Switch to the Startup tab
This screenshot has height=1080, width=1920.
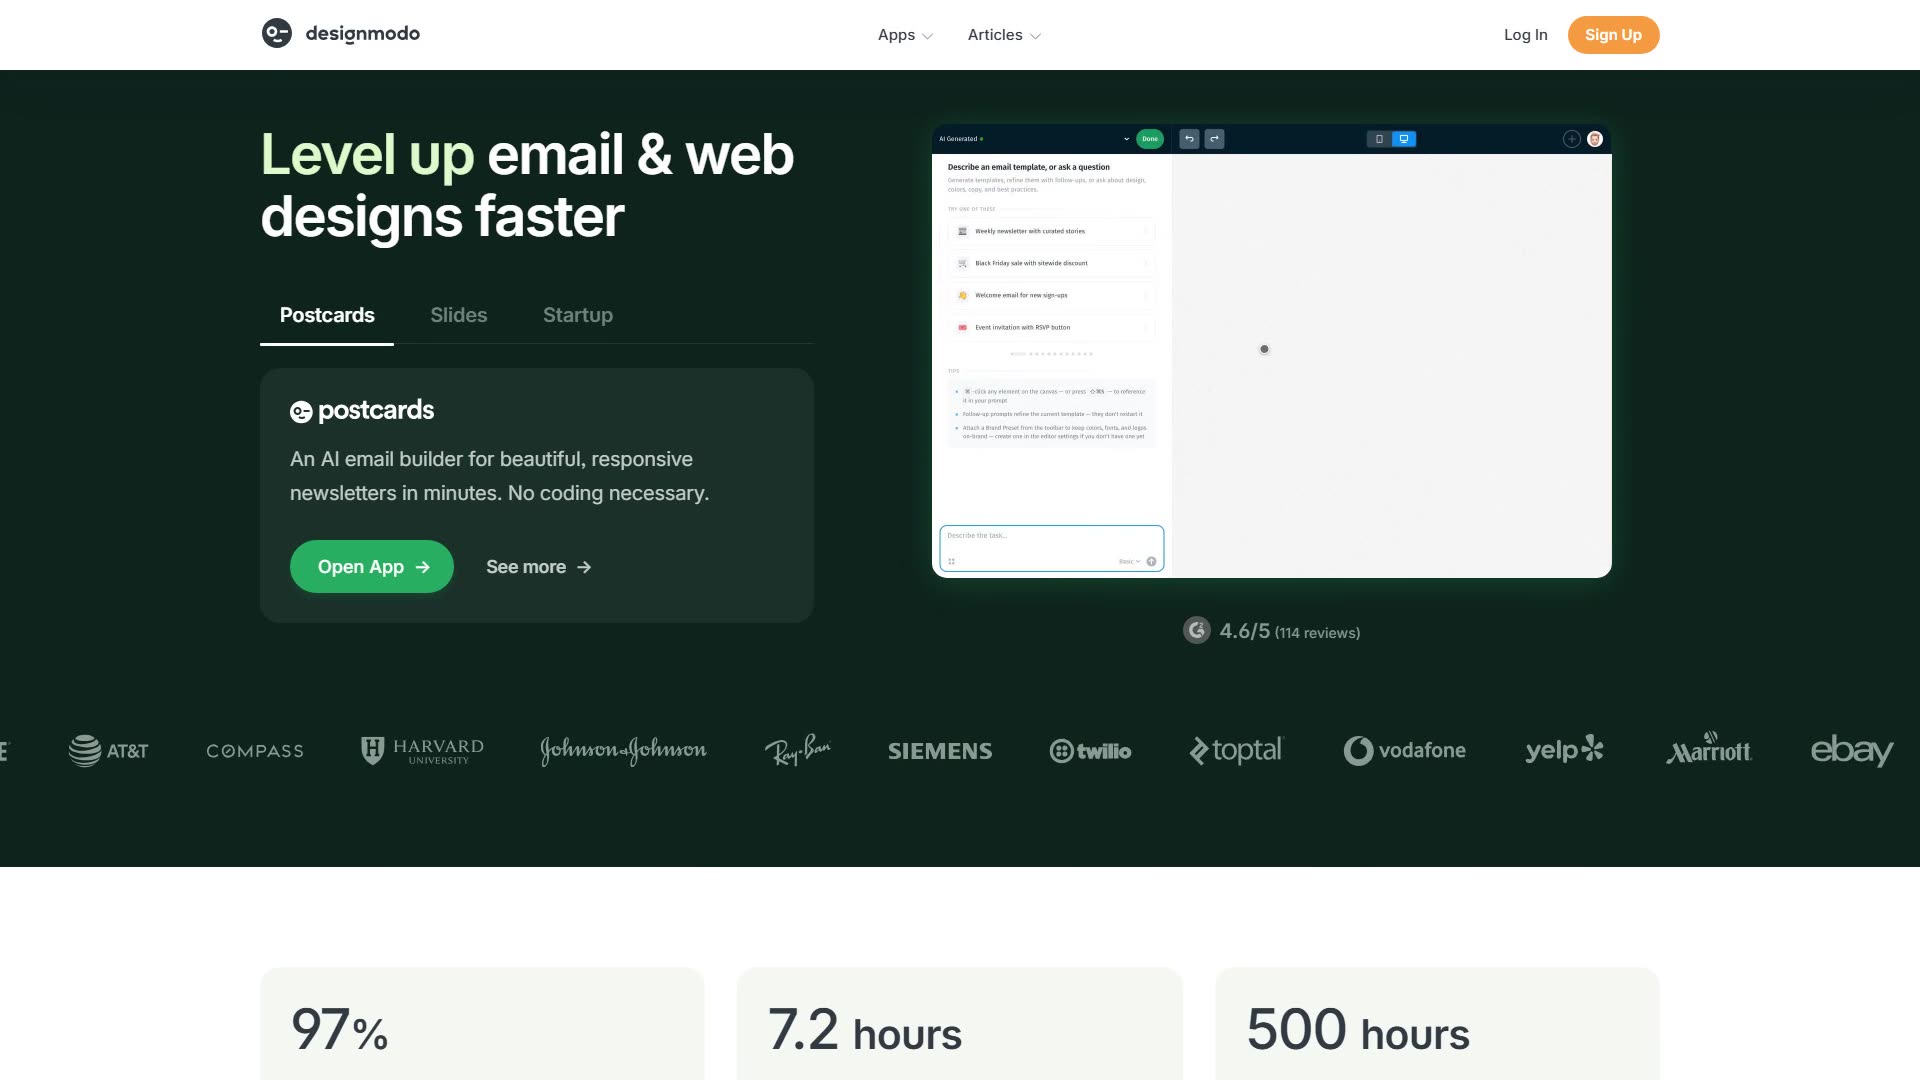(x=578, y=315)
